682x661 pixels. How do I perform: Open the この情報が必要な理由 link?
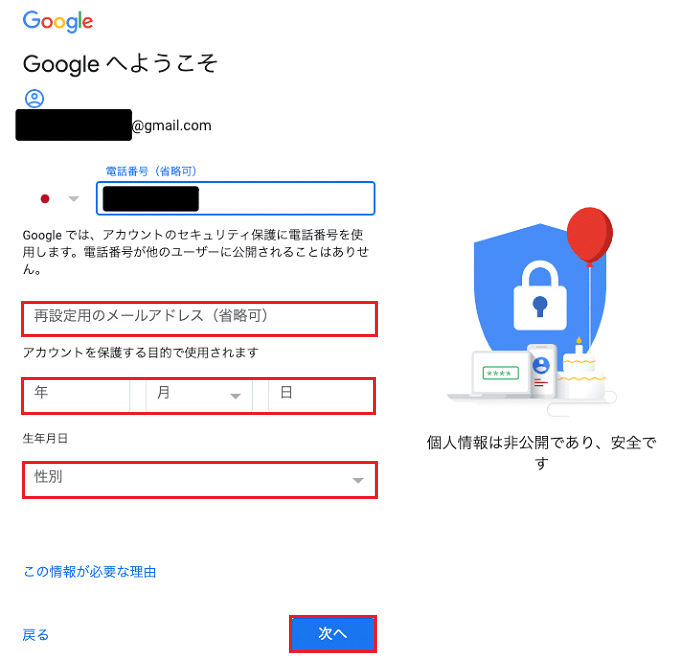click(x=90, y=571)
